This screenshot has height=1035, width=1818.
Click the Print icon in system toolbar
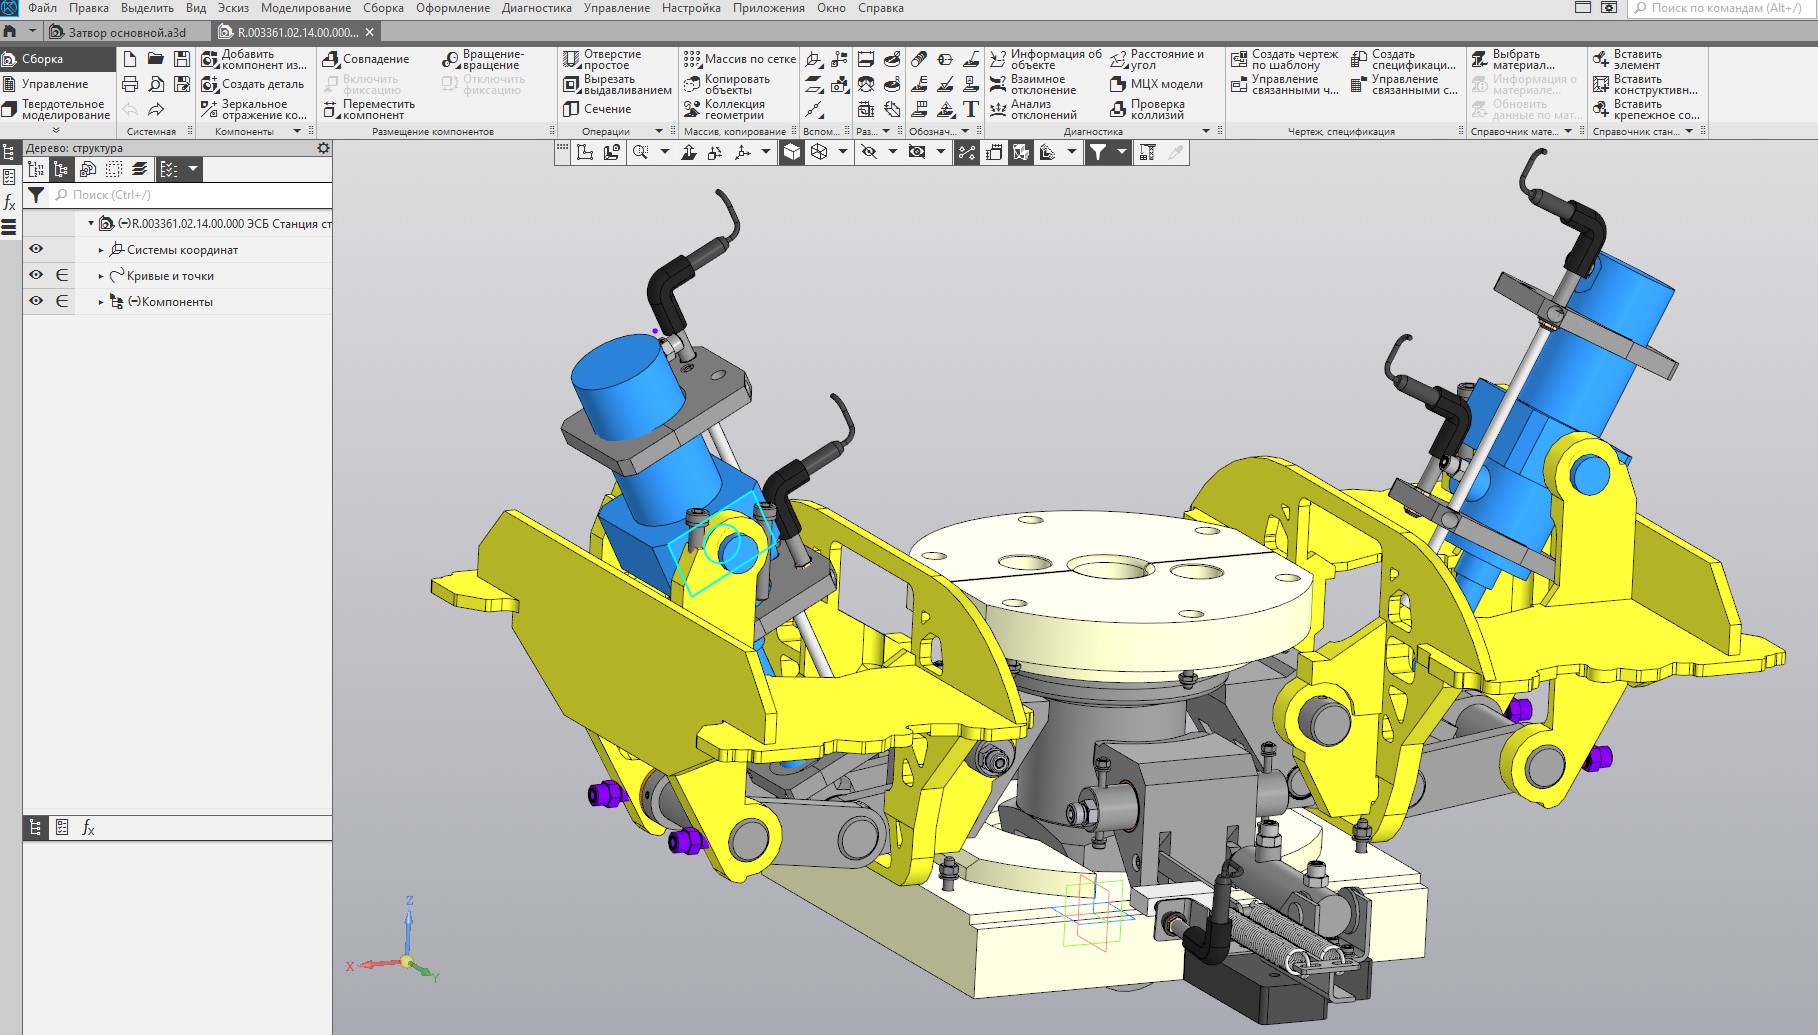[x=130, y=84]
